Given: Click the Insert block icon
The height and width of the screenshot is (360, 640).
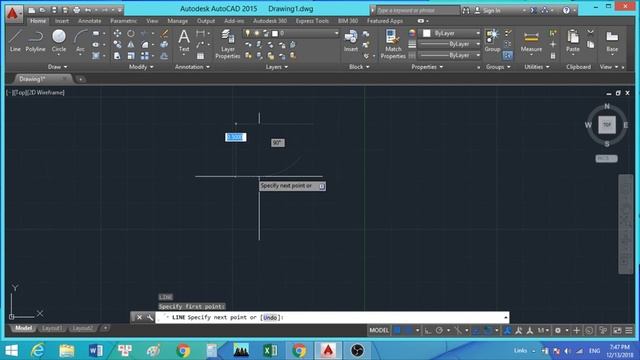Looking at the screenshot, I should point(351,41).
